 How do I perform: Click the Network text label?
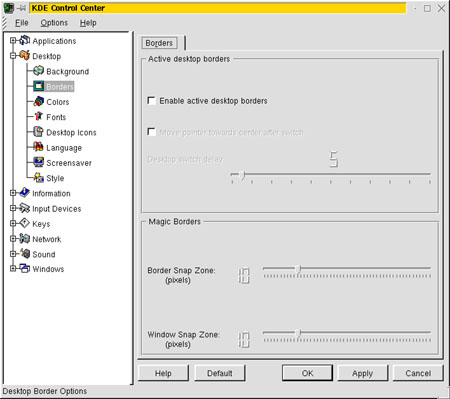pyautogui.click(x=47, y=239)
